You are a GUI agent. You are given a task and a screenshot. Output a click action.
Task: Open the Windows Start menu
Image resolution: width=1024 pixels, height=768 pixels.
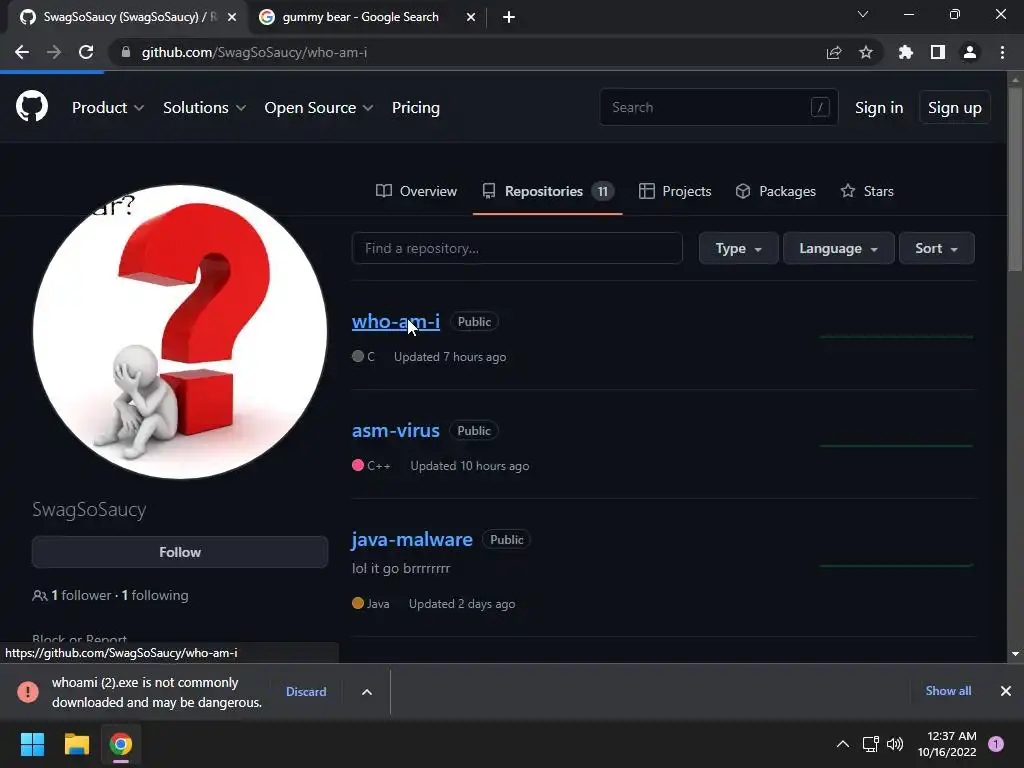(x=32, y=744)
